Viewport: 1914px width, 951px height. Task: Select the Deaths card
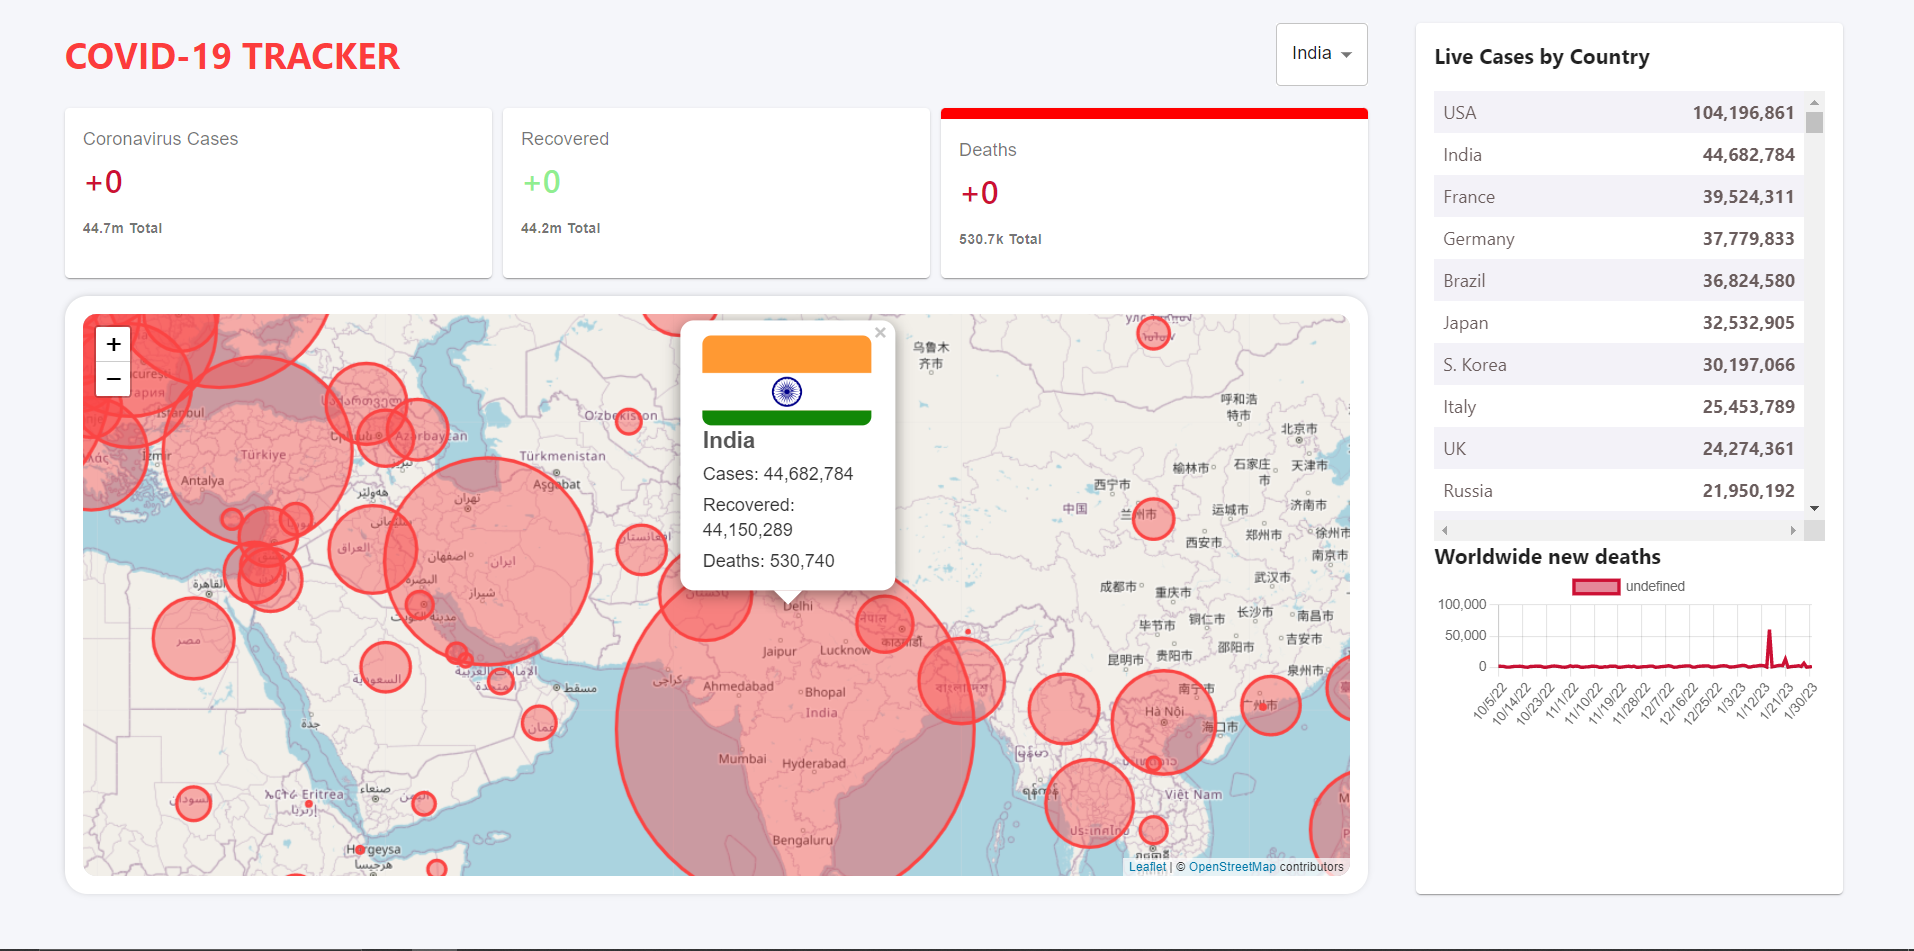click(1154, 192)
